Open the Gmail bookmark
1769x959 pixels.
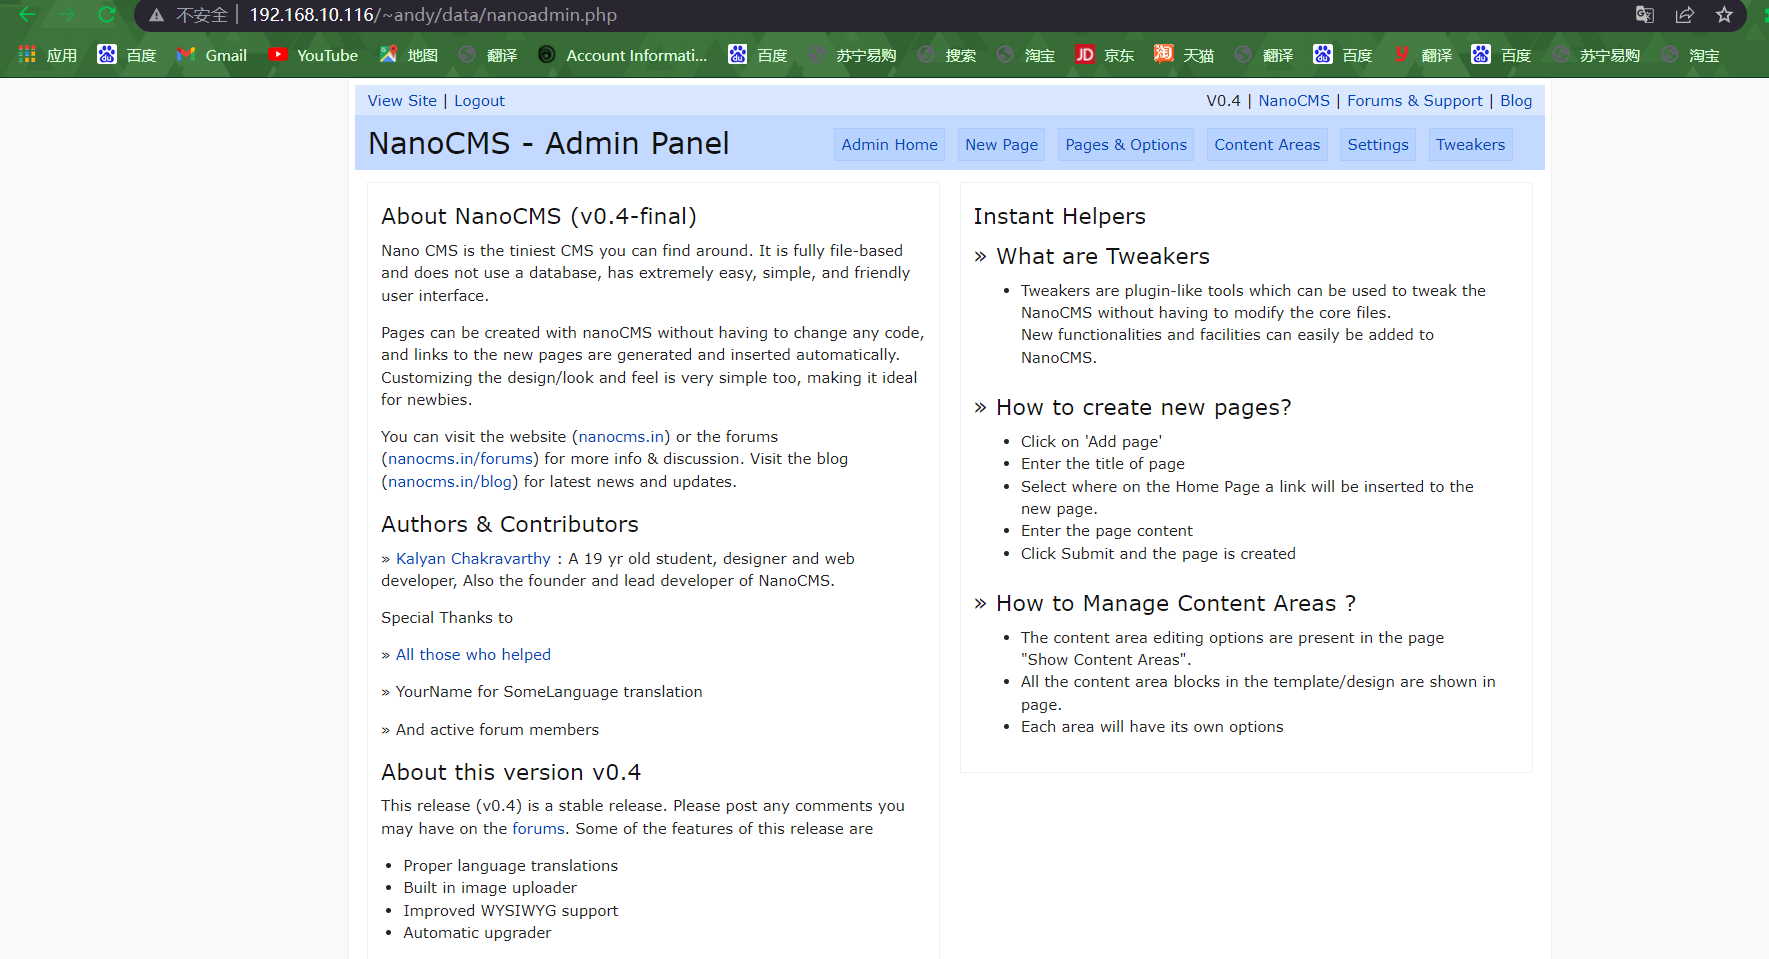pyautogui.click(x=212, y=55)
